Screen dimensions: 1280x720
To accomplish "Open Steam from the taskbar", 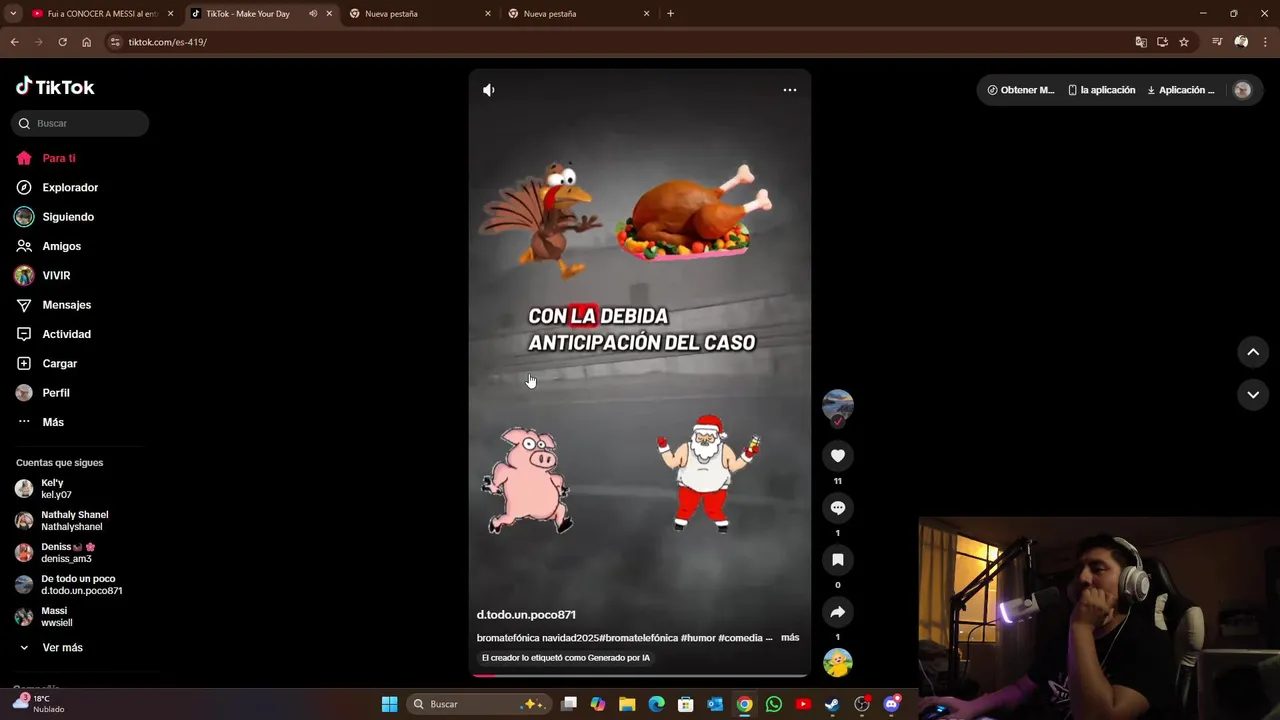I will [x=832, y=704].
